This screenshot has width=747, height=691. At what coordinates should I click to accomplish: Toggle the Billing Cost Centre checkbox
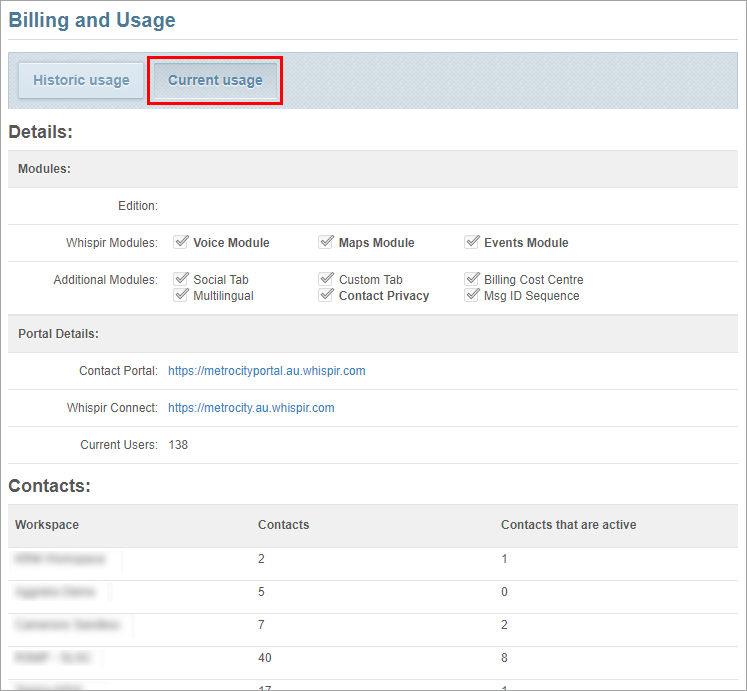tap(472, 278)
